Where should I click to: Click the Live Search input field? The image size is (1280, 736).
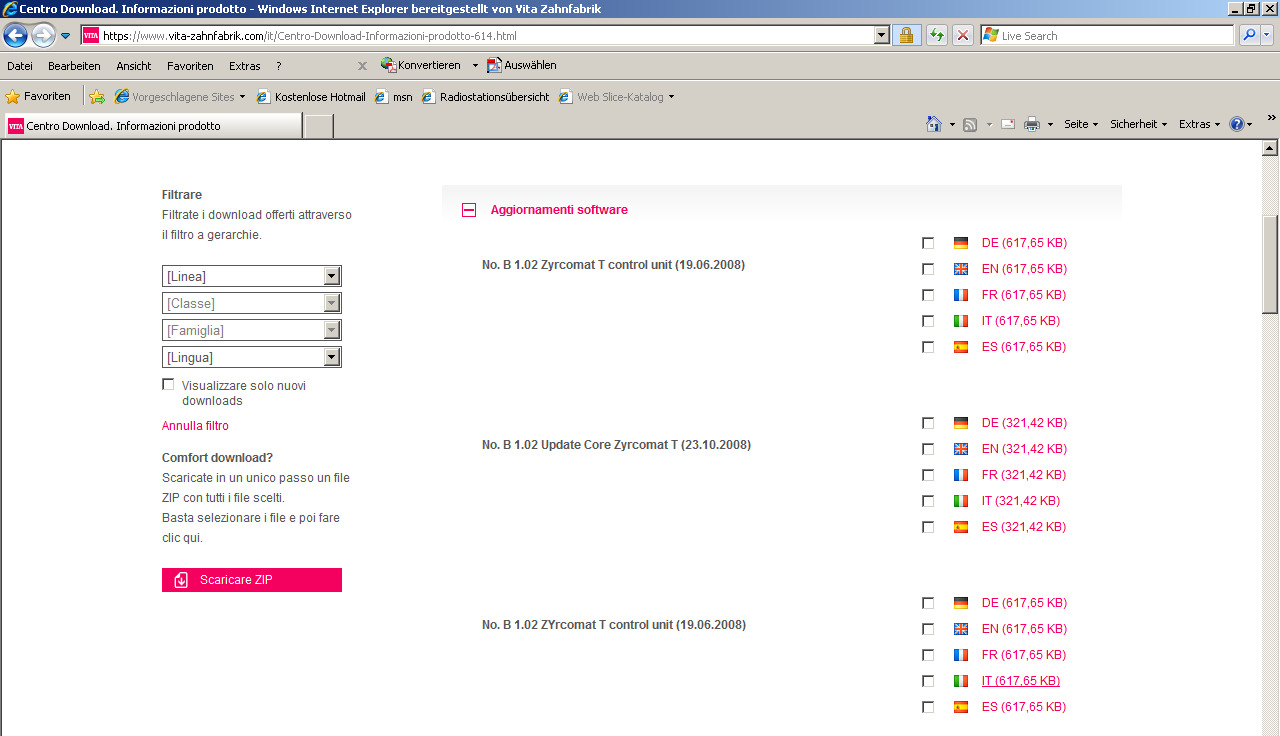point(1107,35)
